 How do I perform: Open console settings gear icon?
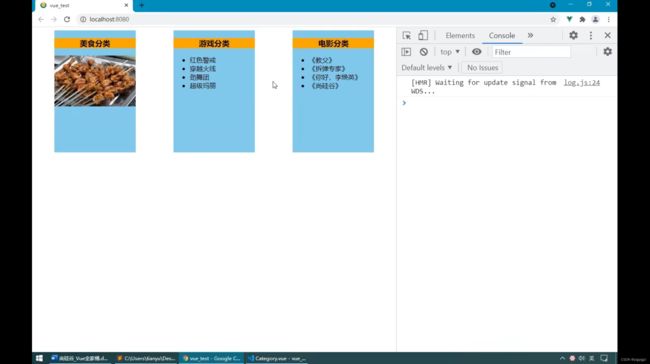[x=607, y=52]
